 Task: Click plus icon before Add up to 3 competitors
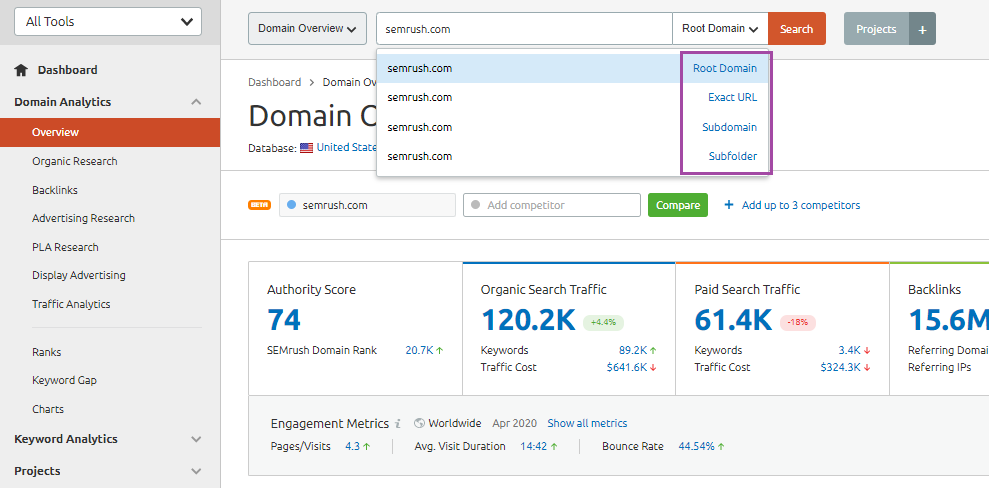tap(729, 205)
